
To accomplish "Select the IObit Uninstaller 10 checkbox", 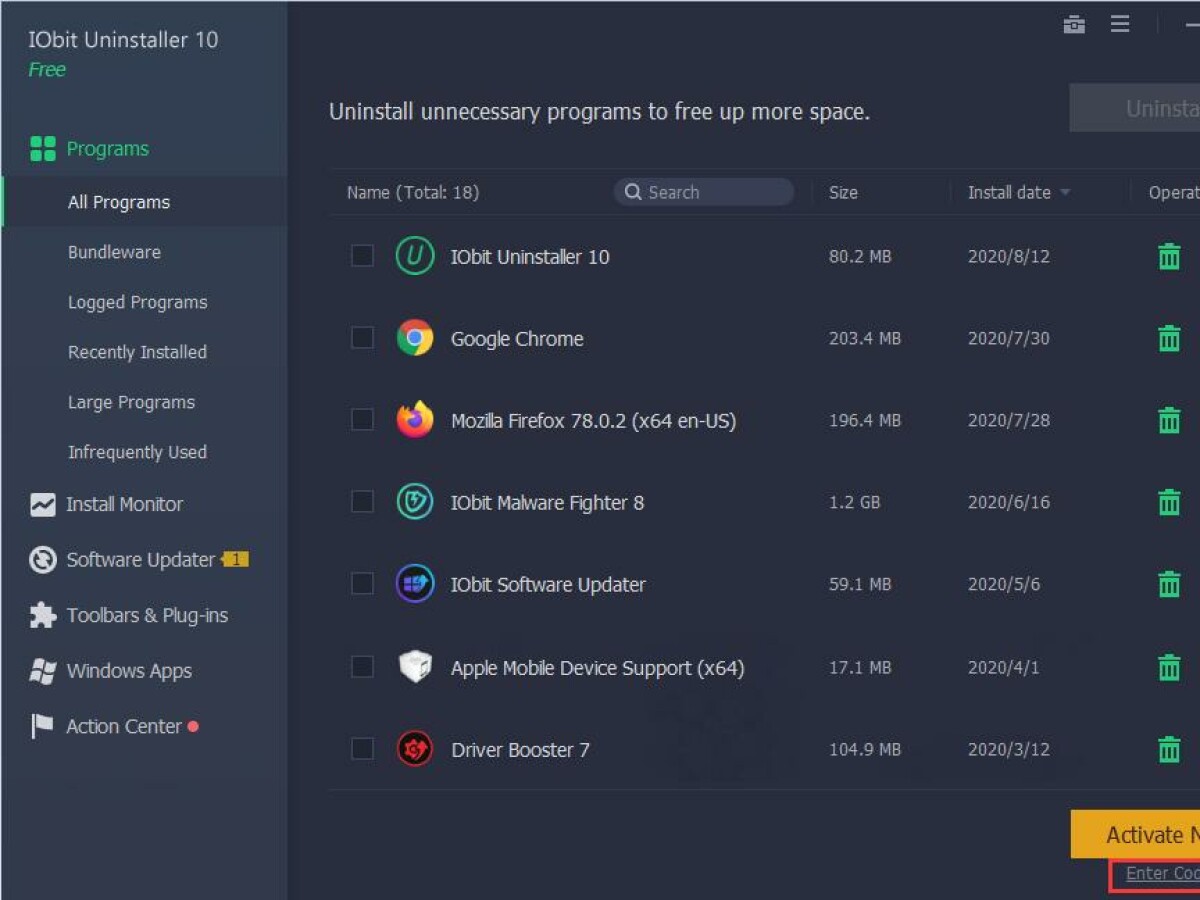I will click(362, 256).
